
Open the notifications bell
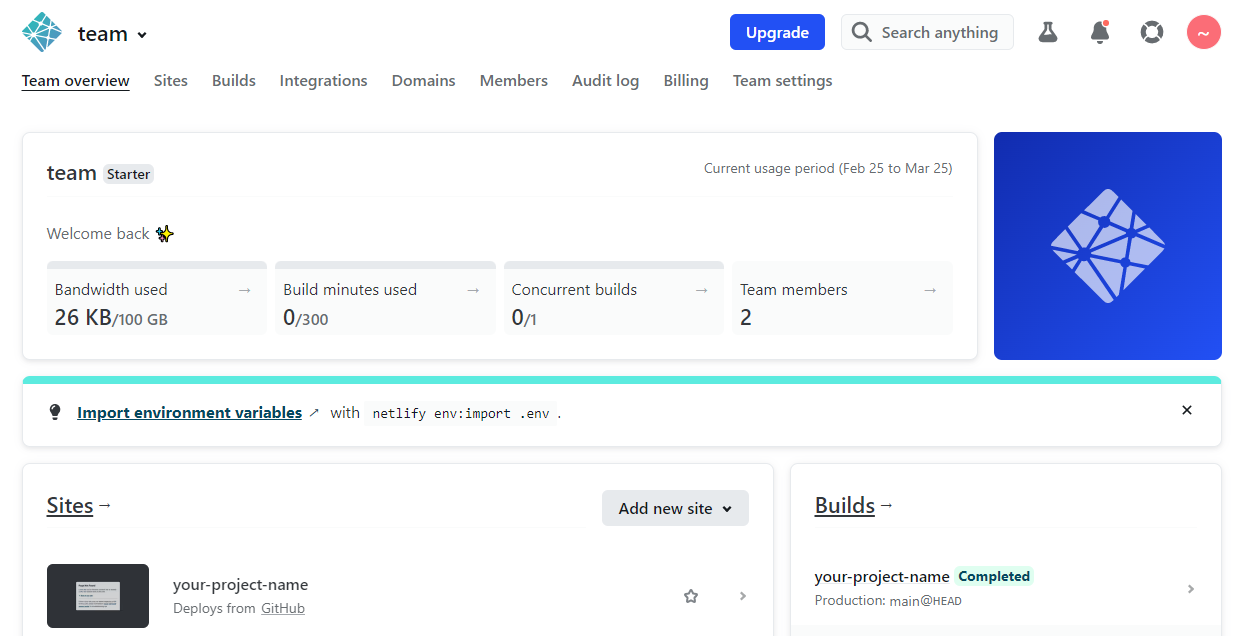(1099, 33)
